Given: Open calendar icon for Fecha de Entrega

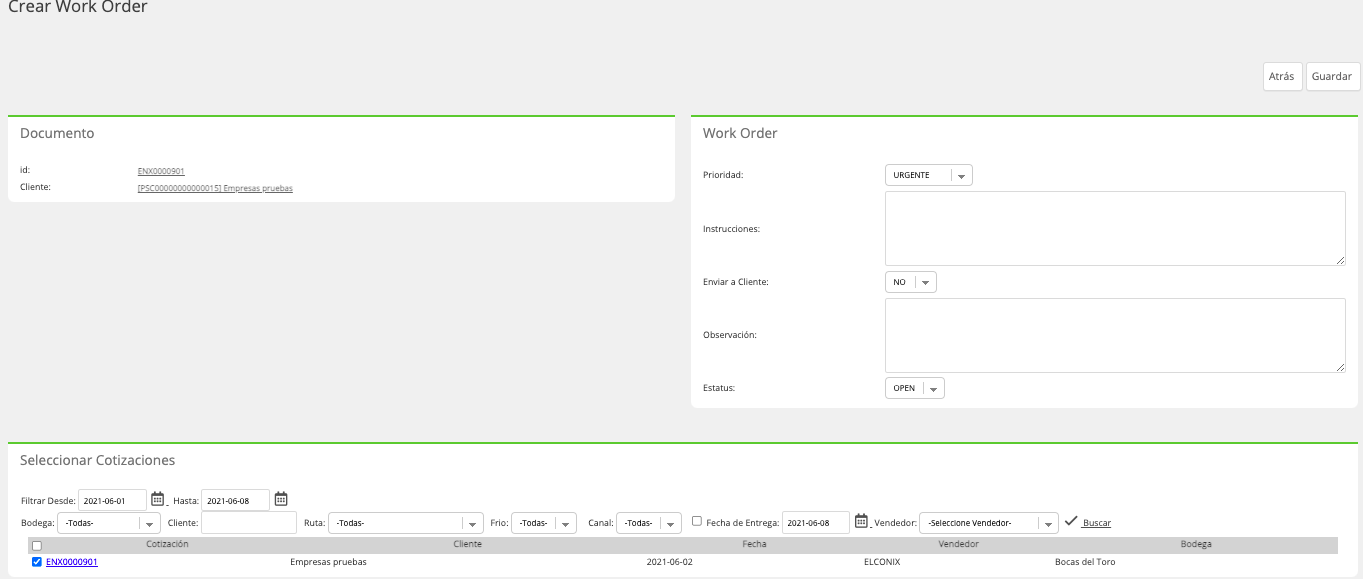Looking at the screenshot, I should coord(861,521).
